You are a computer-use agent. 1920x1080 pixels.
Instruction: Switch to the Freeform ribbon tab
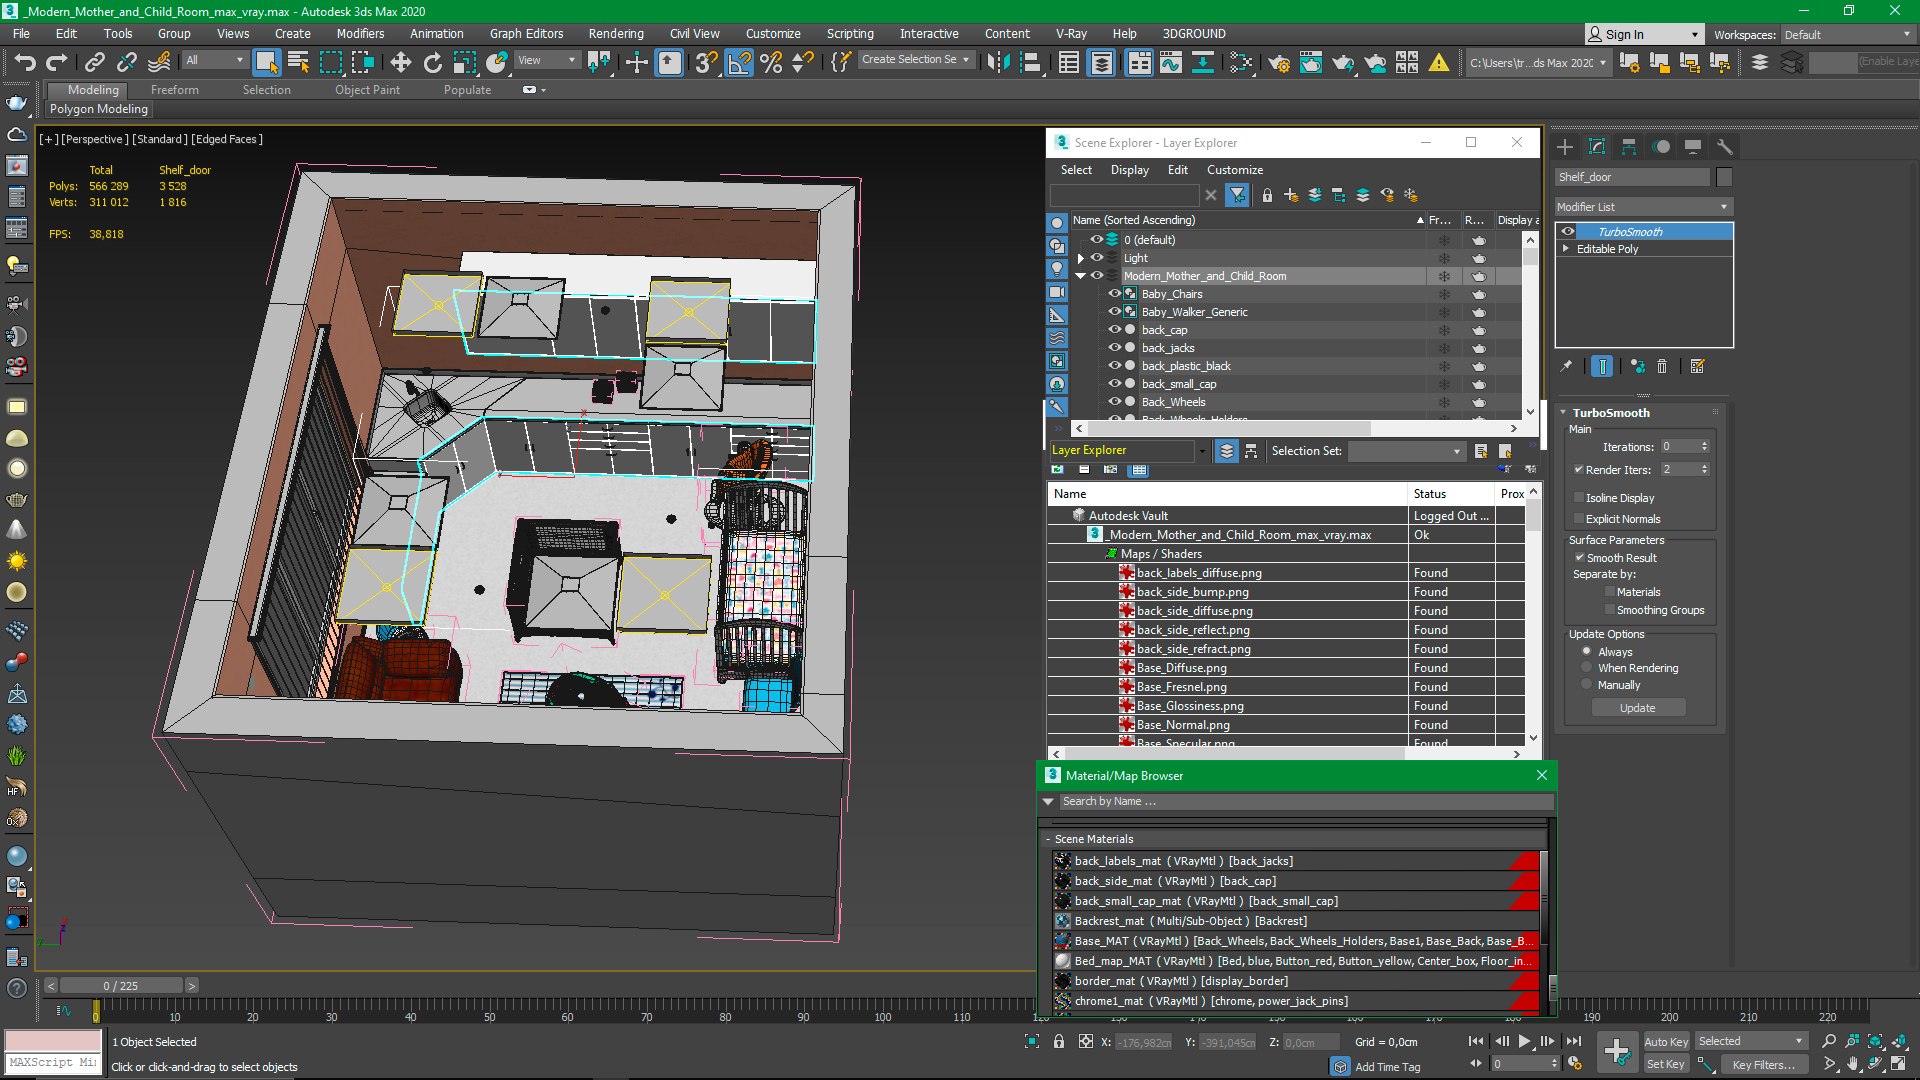point(175,90)
